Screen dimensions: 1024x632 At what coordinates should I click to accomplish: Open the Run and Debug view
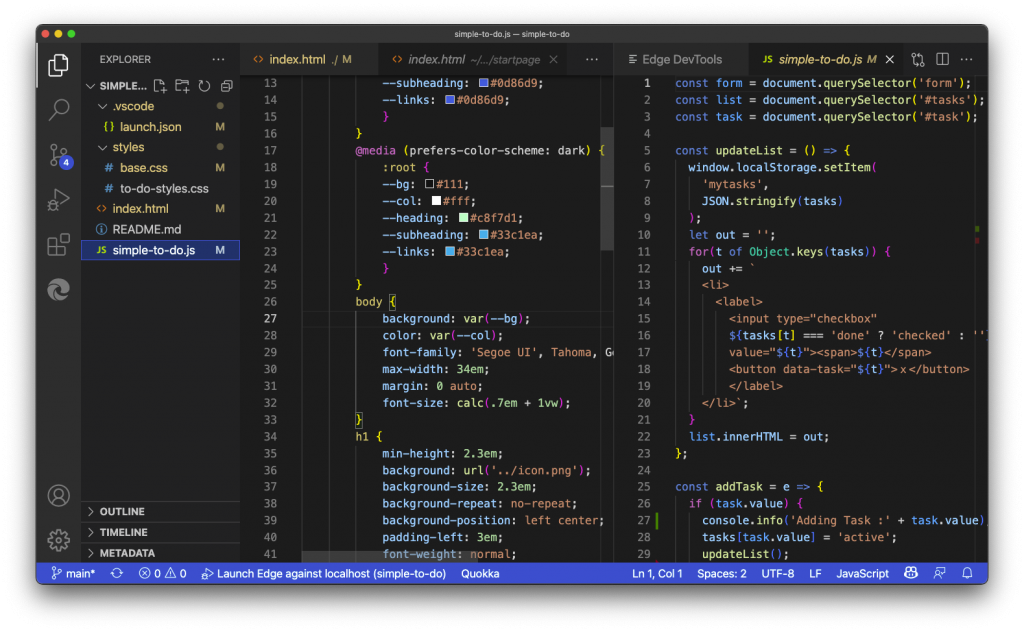pos(58,200)
